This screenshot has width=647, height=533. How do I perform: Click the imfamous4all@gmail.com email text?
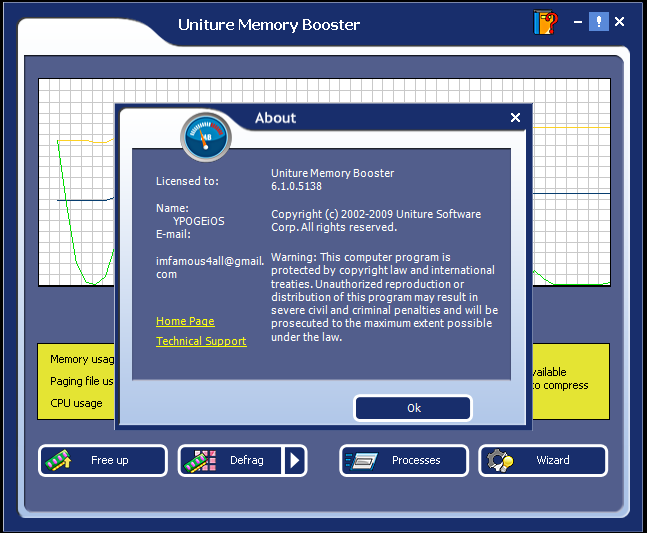(210, 268)
